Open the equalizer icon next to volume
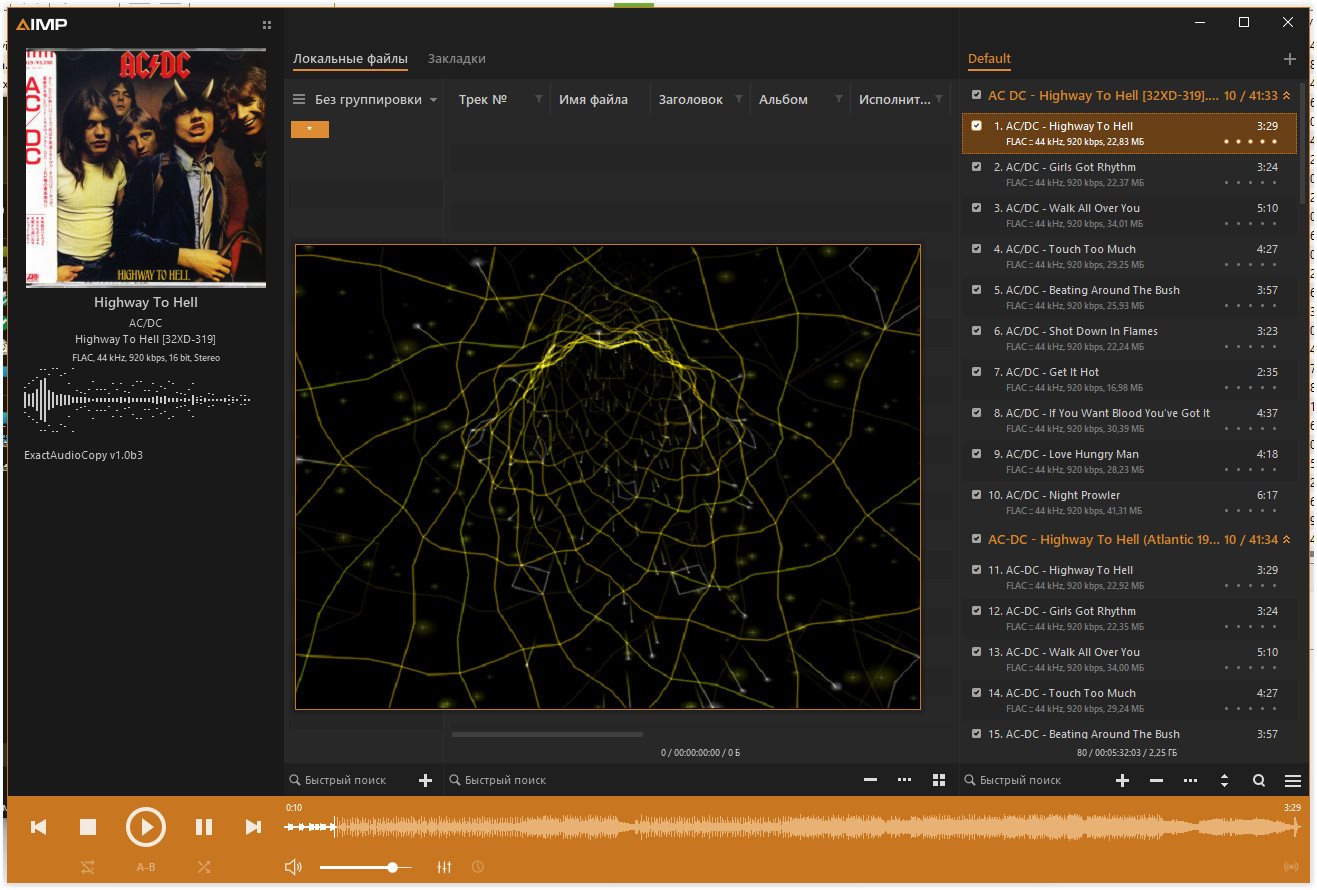 pyautogui.click(x=445, y=867)
